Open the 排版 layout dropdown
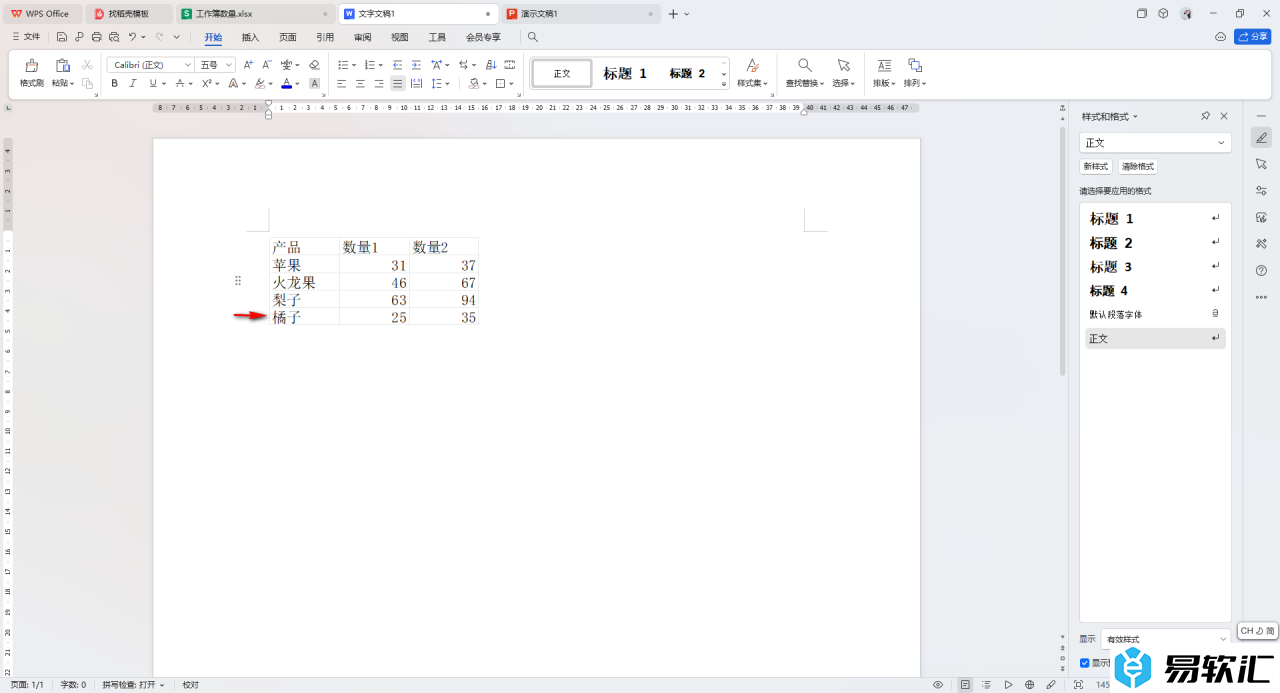The width and height of the screenshot is (1280, 693). point(884,83)
